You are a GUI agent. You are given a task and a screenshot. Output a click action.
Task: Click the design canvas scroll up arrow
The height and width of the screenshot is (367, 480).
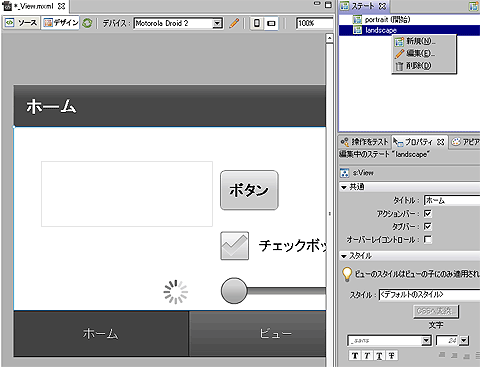click(329, 38)
